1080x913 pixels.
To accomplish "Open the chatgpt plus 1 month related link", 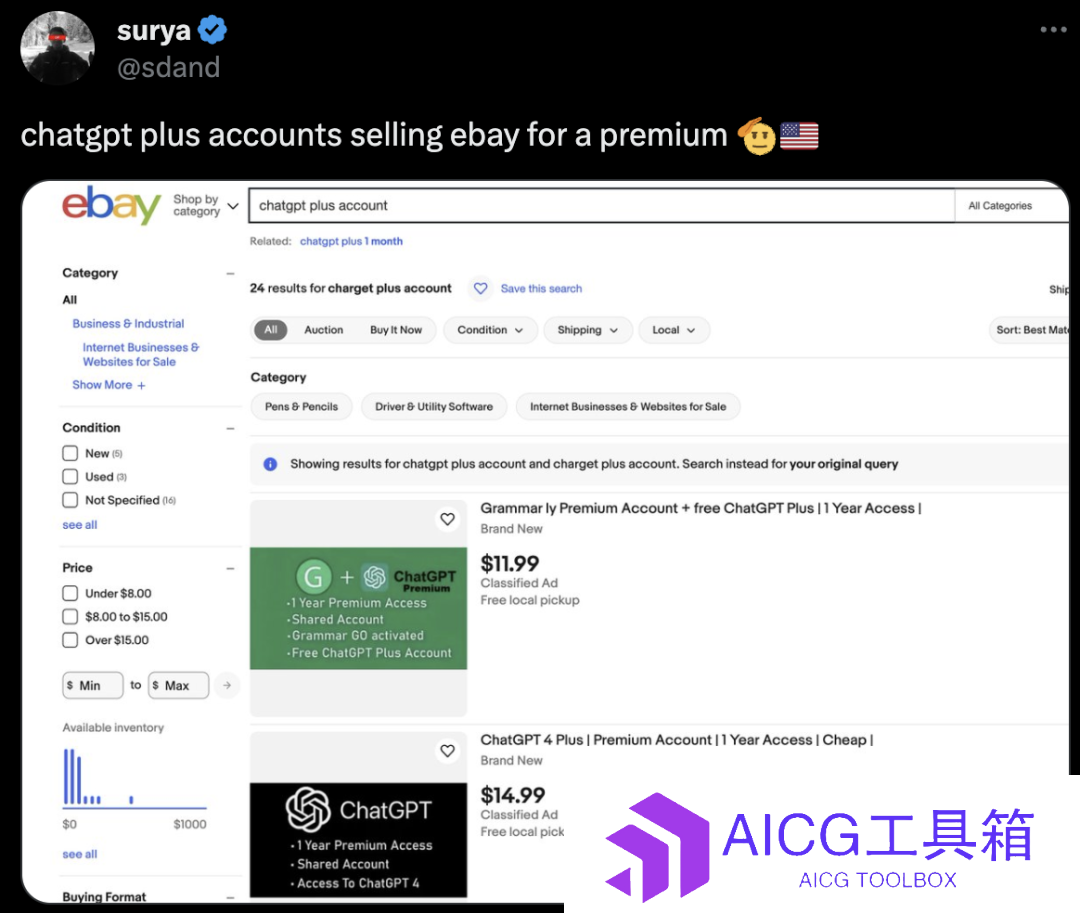I will (x=351, y=241).
